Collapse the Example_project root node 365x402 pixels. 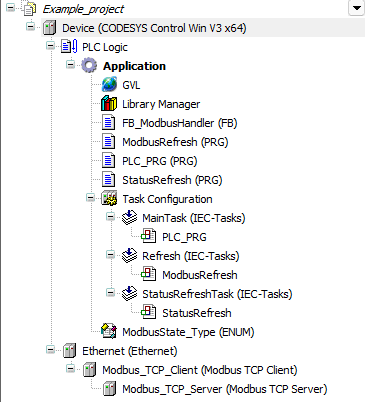(x=11, y=8)
